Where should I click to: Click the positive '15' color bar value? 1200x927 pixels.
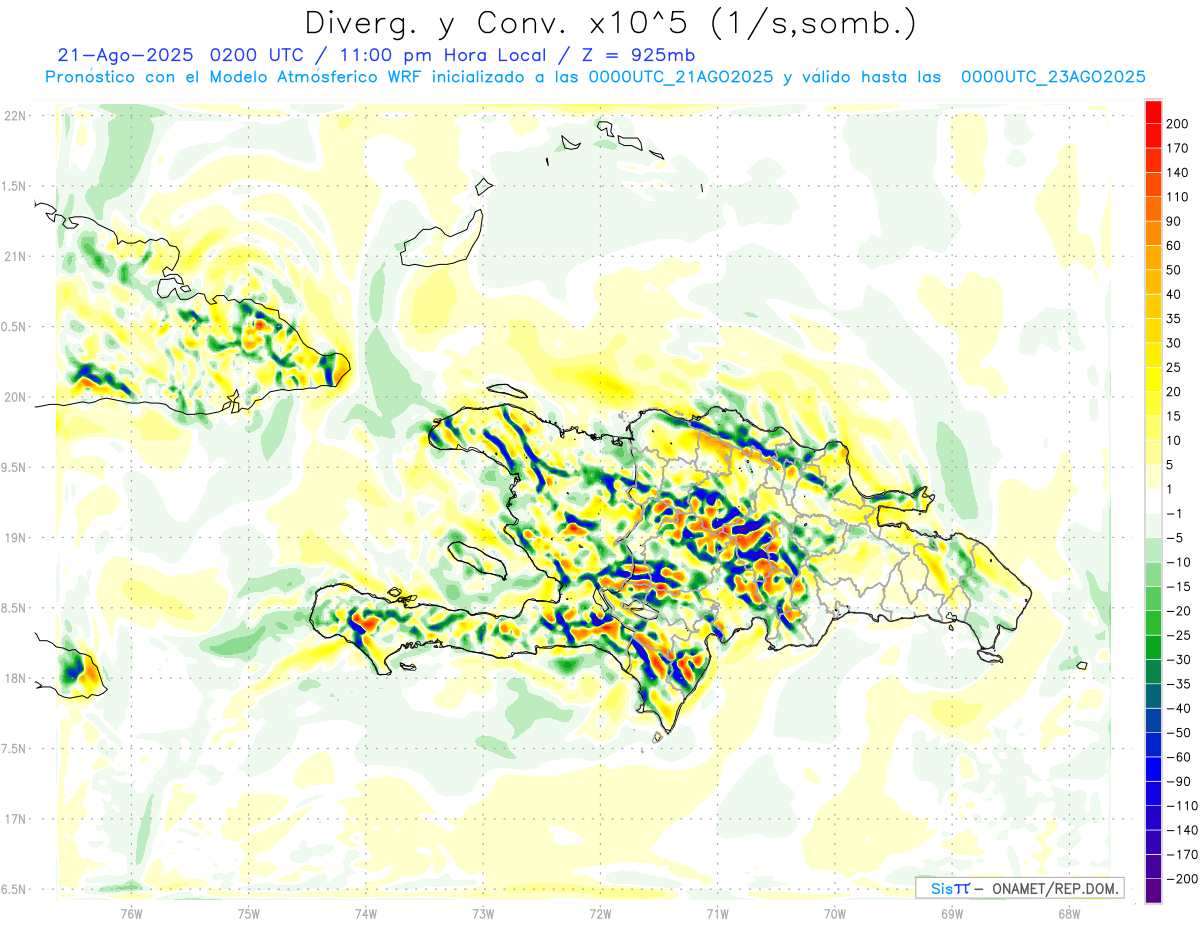point(1175,416)
